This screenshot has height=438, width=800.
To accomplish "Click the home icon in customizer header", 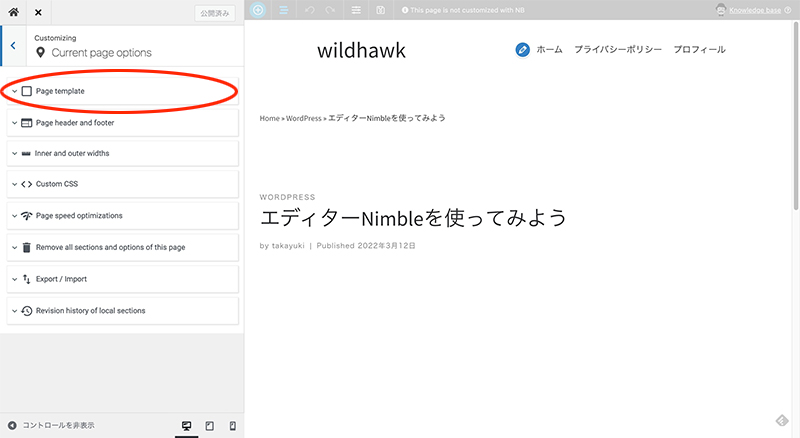I will [14, 12].
